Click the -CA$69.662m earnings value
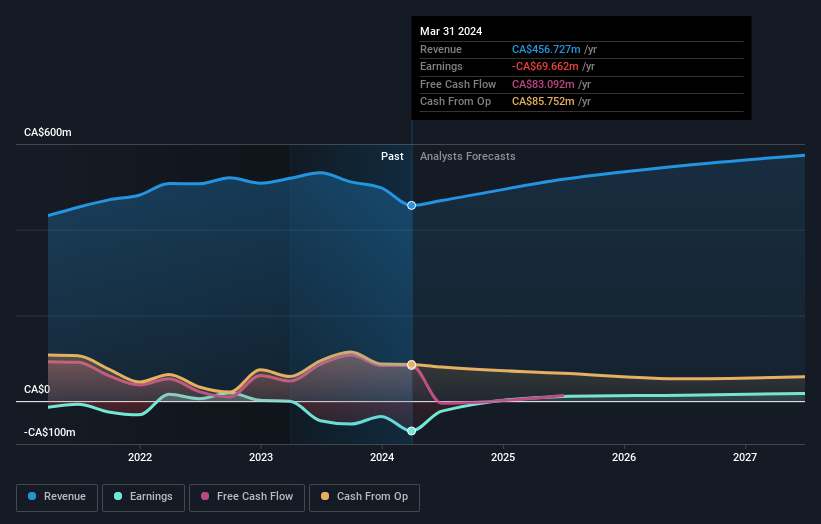821x524 pixels. [545, 66]
